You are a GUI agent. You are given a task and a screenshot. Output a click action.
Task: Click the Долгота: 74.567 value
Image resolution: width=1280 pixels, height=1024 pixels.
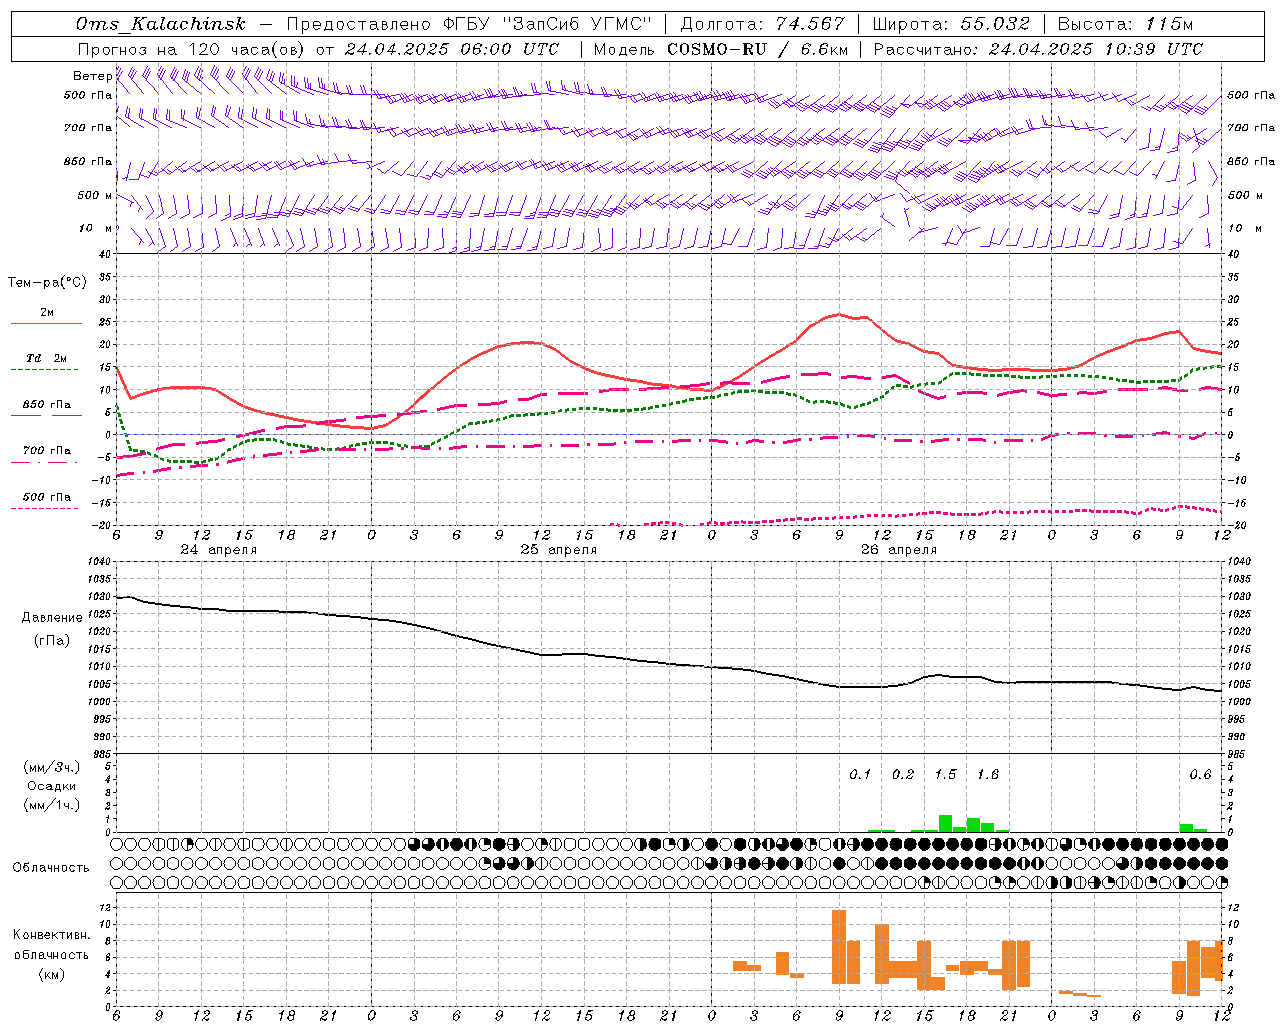click(763, 24)
